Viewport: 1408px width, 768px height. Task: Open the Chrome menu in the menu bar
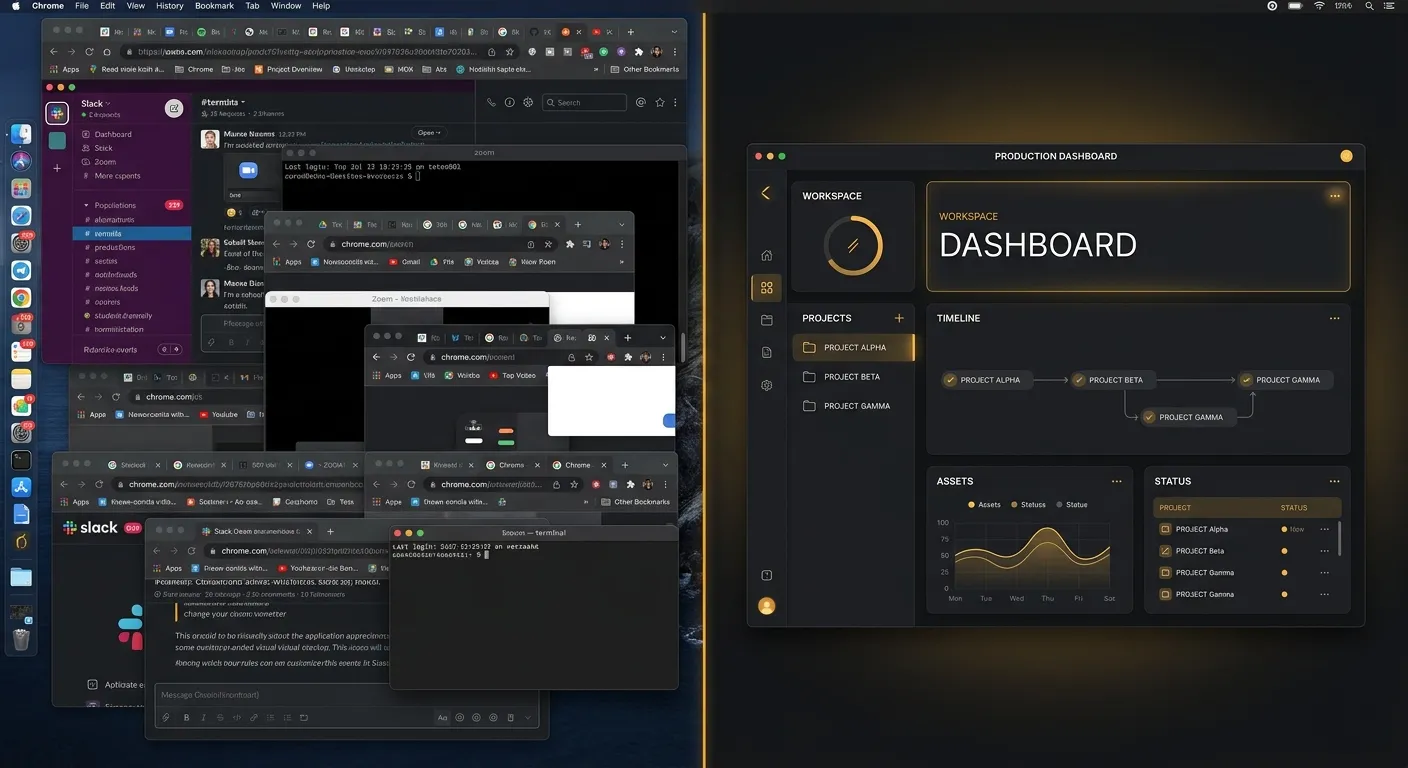click(x=47, y=6)
